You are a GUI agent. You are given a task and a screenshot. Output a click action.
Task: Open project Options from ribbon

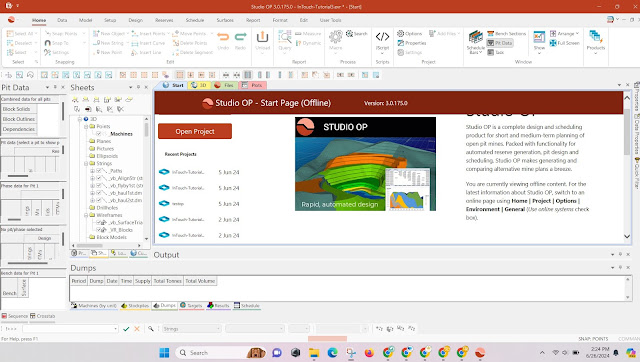pos(409,33)
